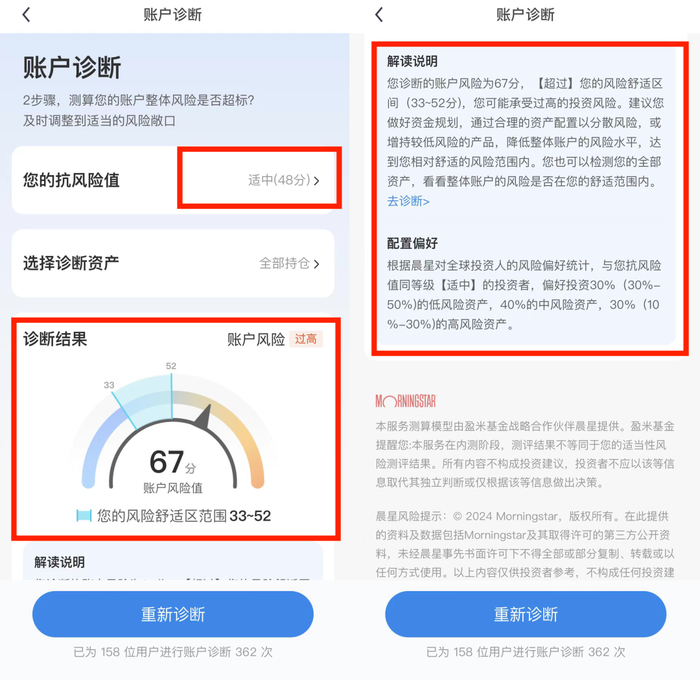Click the Morningstar logo

[x=405, y=401]
